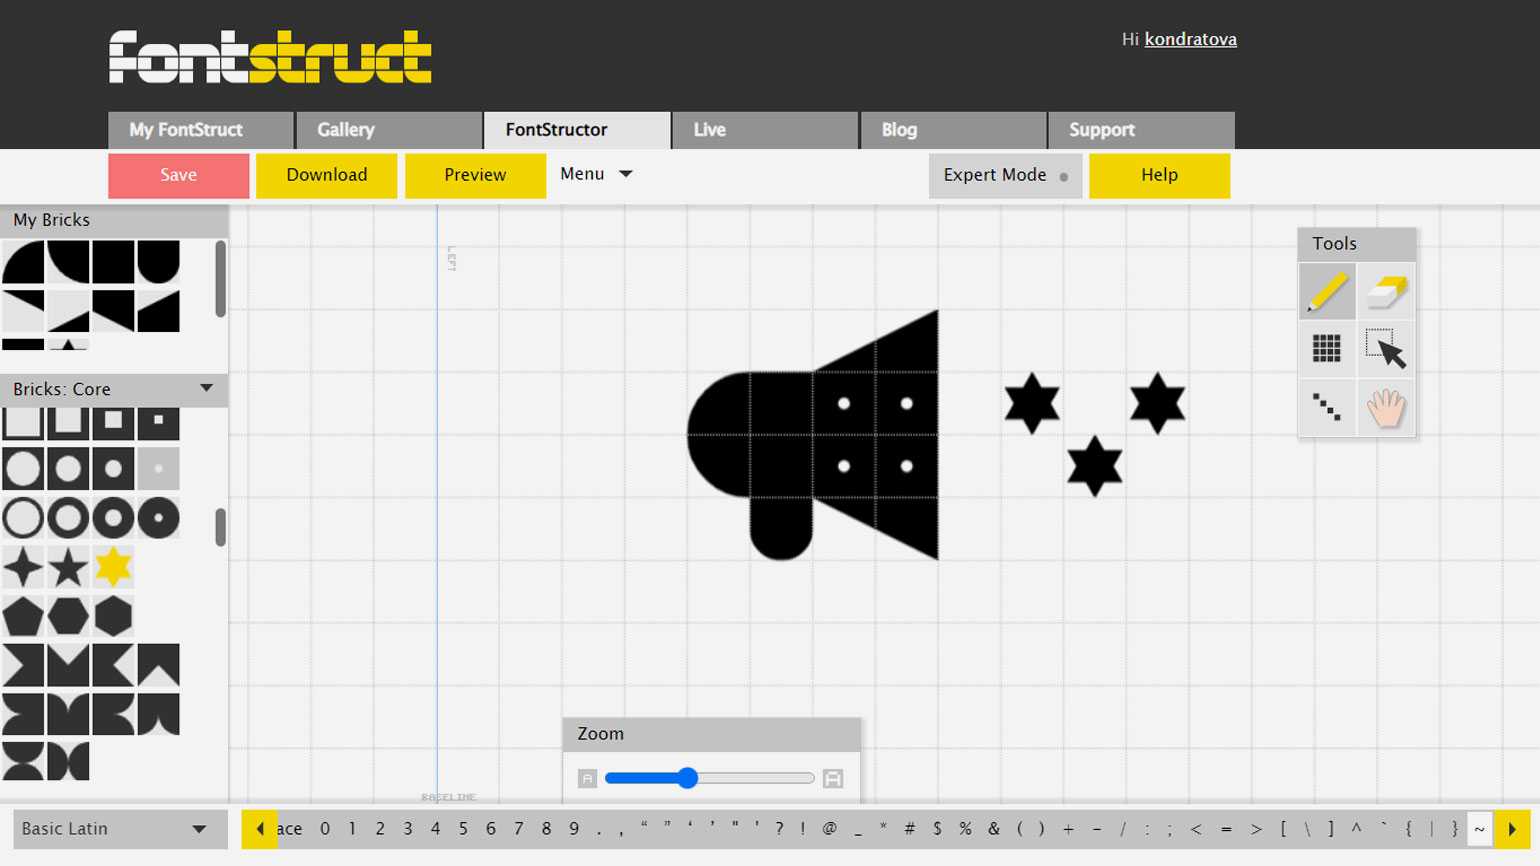
Task: Select the Hand pan tool
Action: 1386,407
